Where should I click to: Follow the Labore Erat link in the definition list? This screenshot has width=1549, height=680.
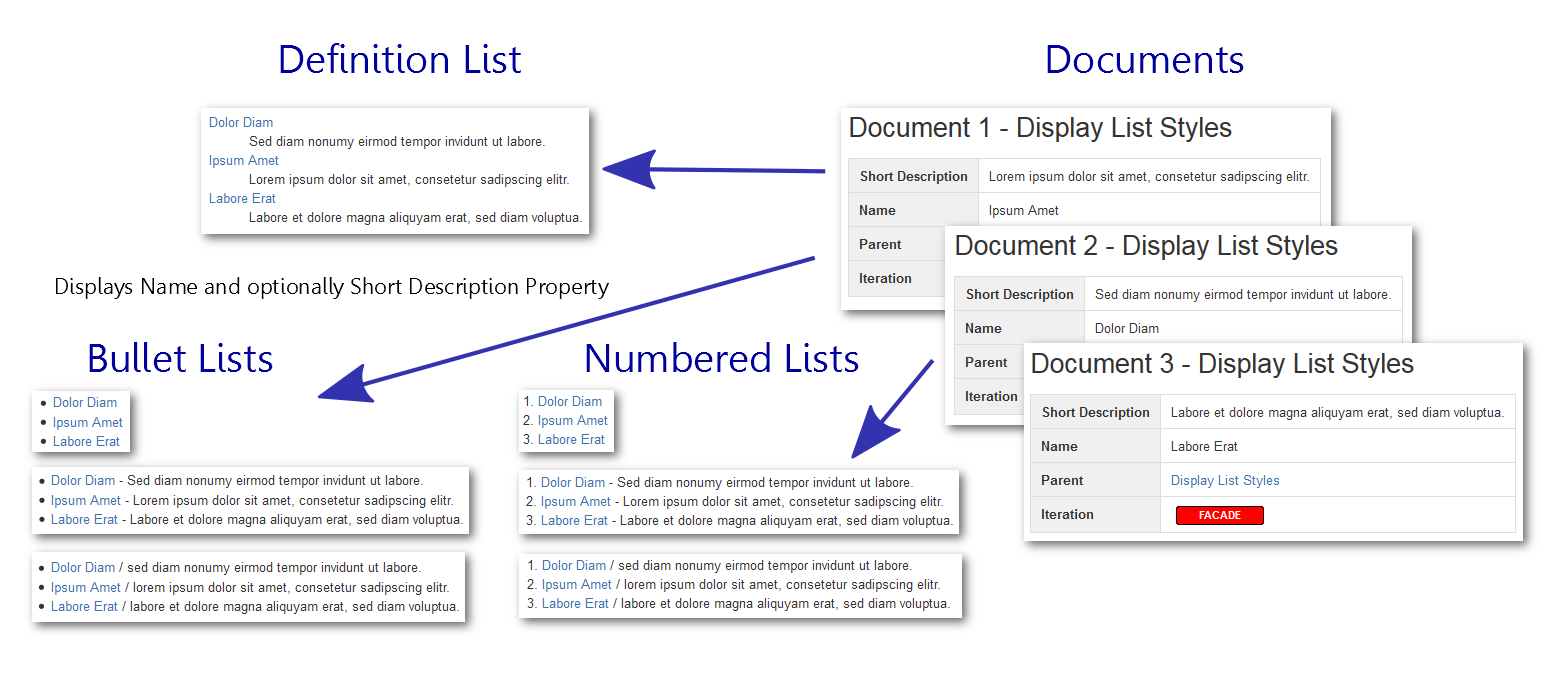[x=242, y=199]
